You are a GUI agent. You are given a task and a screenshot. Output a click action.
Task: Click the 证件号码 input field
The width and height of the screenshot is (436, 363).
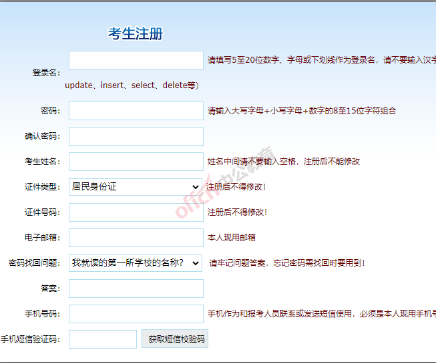tap(136, 212)
